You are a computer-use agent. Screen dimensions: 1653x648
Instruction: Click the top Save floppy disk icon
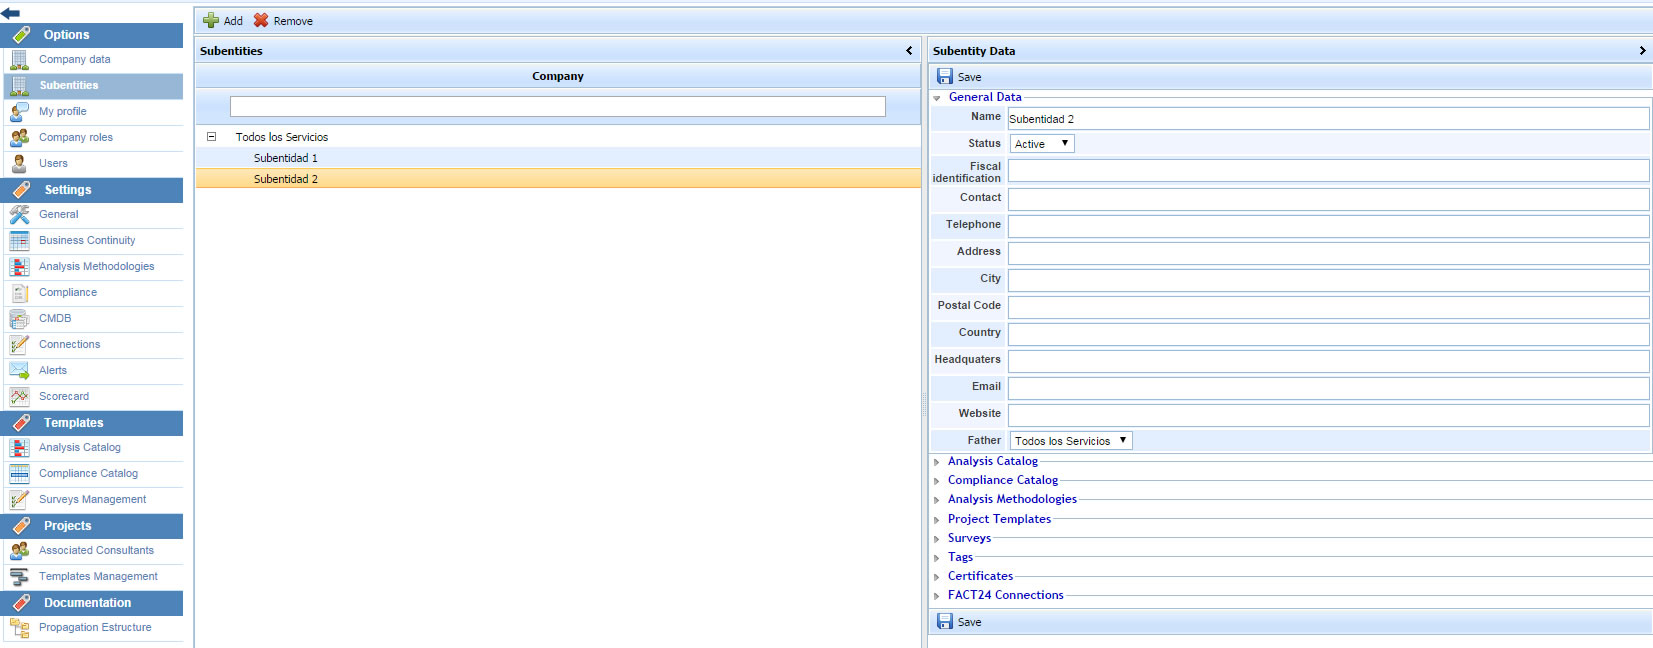coord(944,76)
